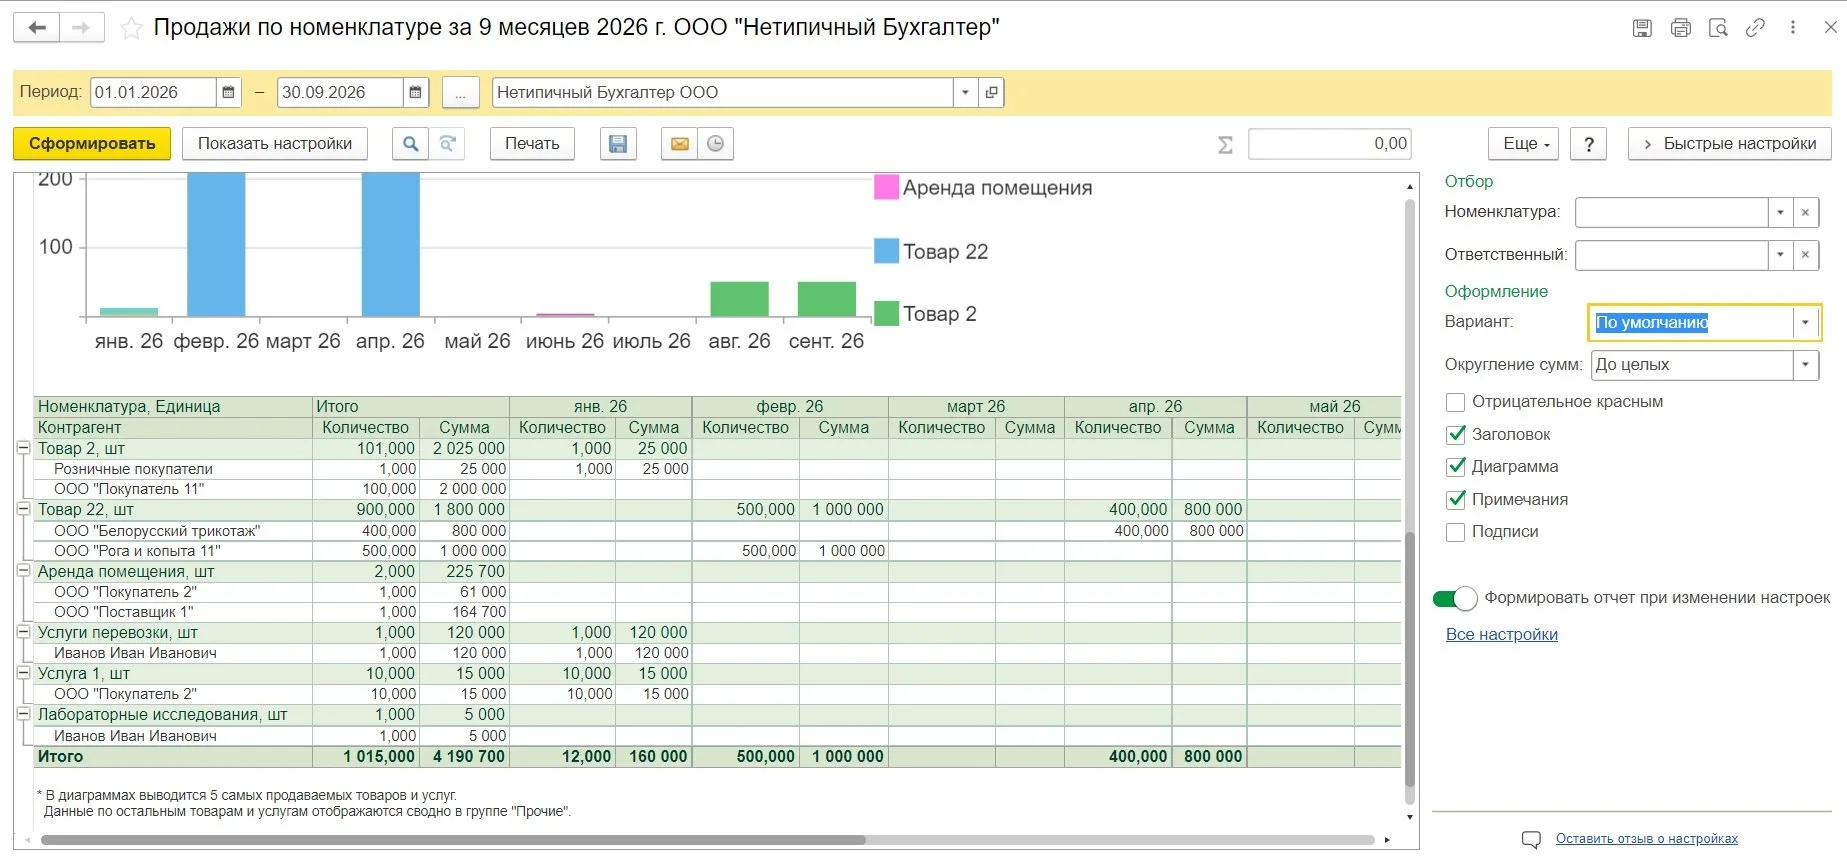Toggle Формировать отчет при изменении настроек switch
The image size is (1847, 859).
tap(1455, 598)
